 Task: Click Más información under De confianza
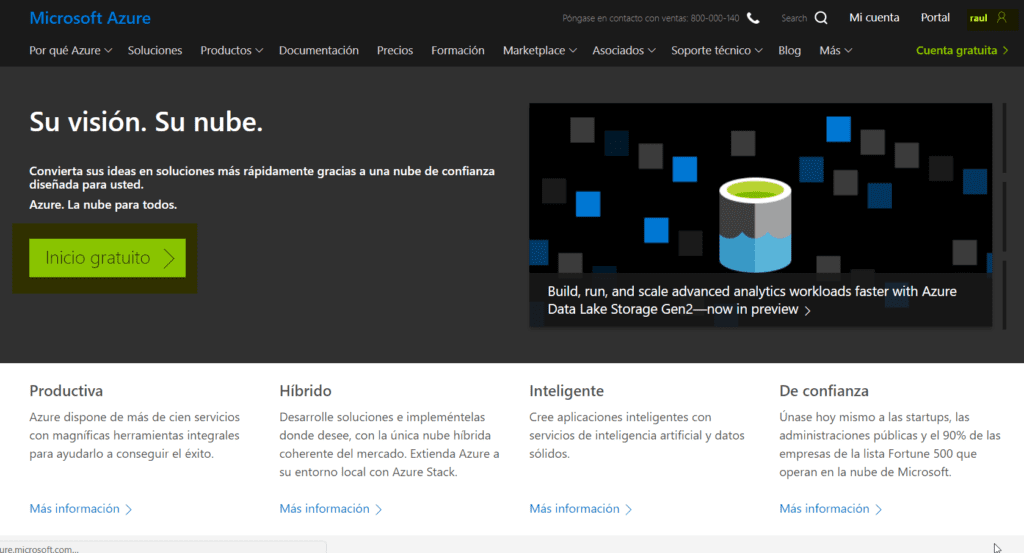(831, 509)
